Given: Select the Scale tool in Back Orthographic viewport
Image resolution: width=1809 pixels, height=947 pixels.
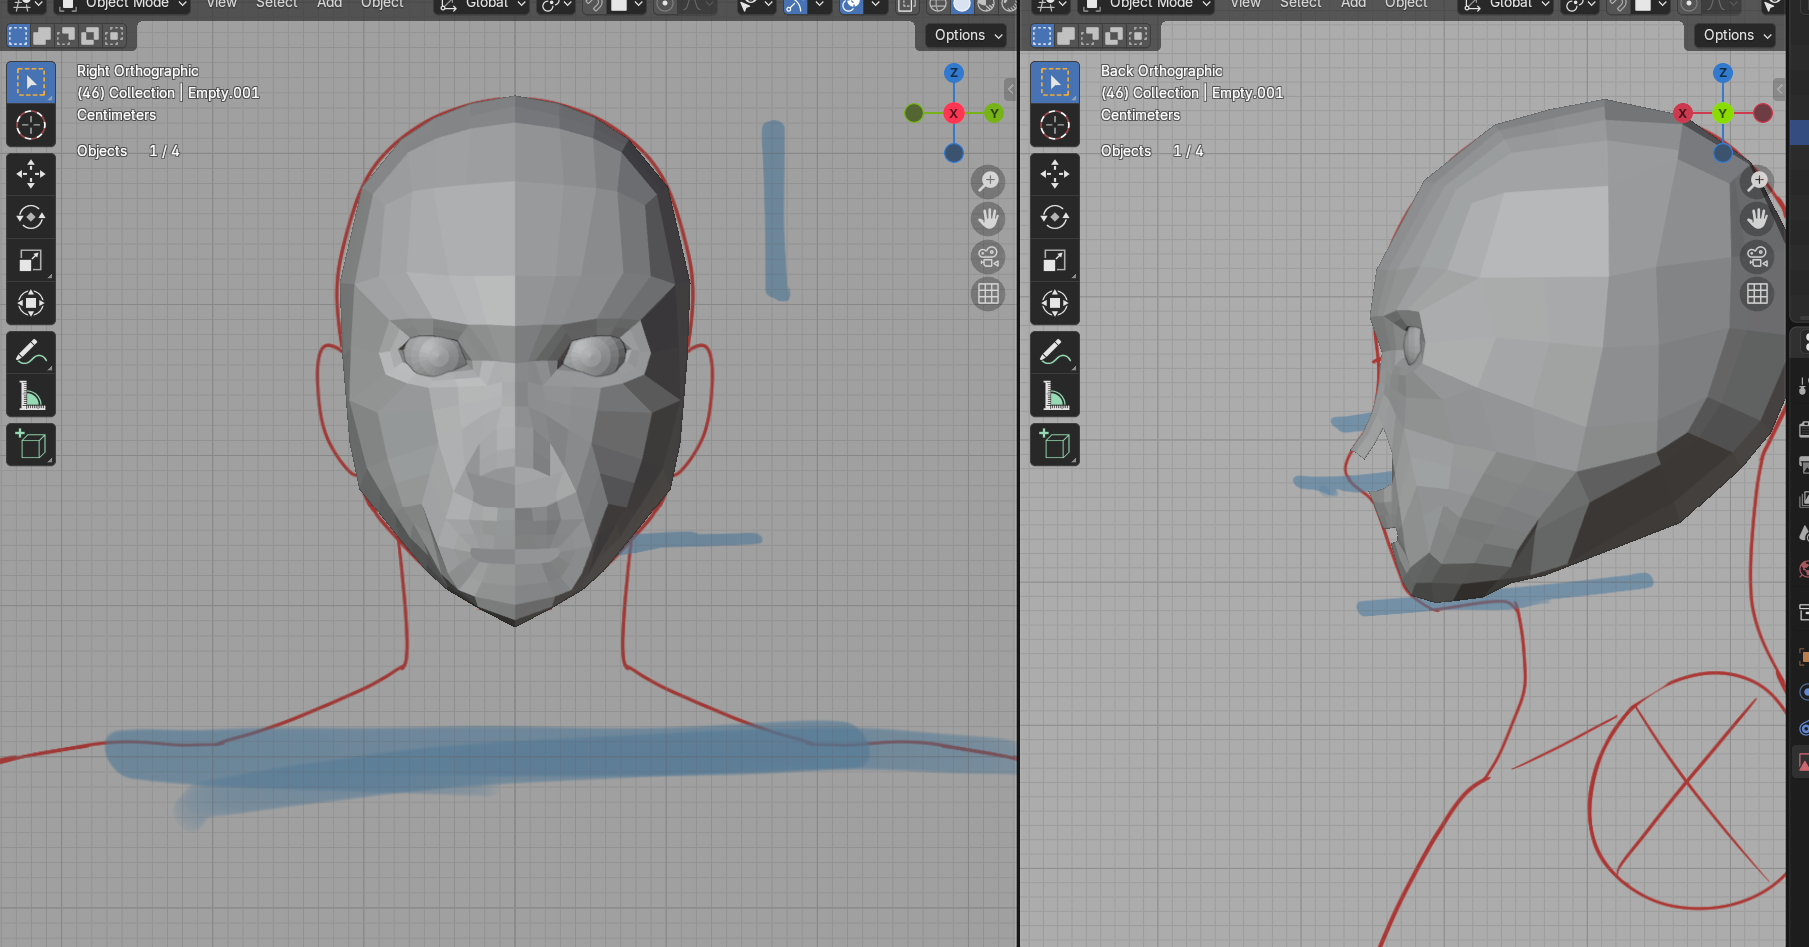Looking at the screenshot, I should 1055,261.
